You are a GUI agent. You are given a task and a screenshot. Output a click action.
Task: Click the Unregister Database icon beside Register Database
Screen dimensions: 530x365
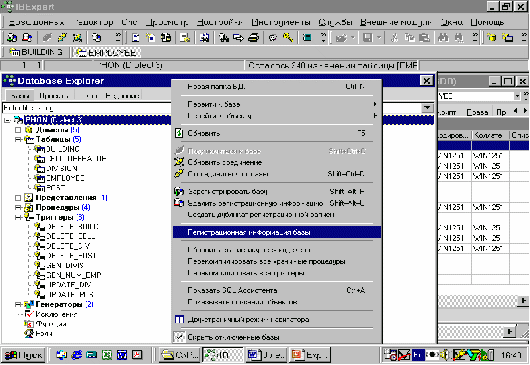[x=27, y=38]
